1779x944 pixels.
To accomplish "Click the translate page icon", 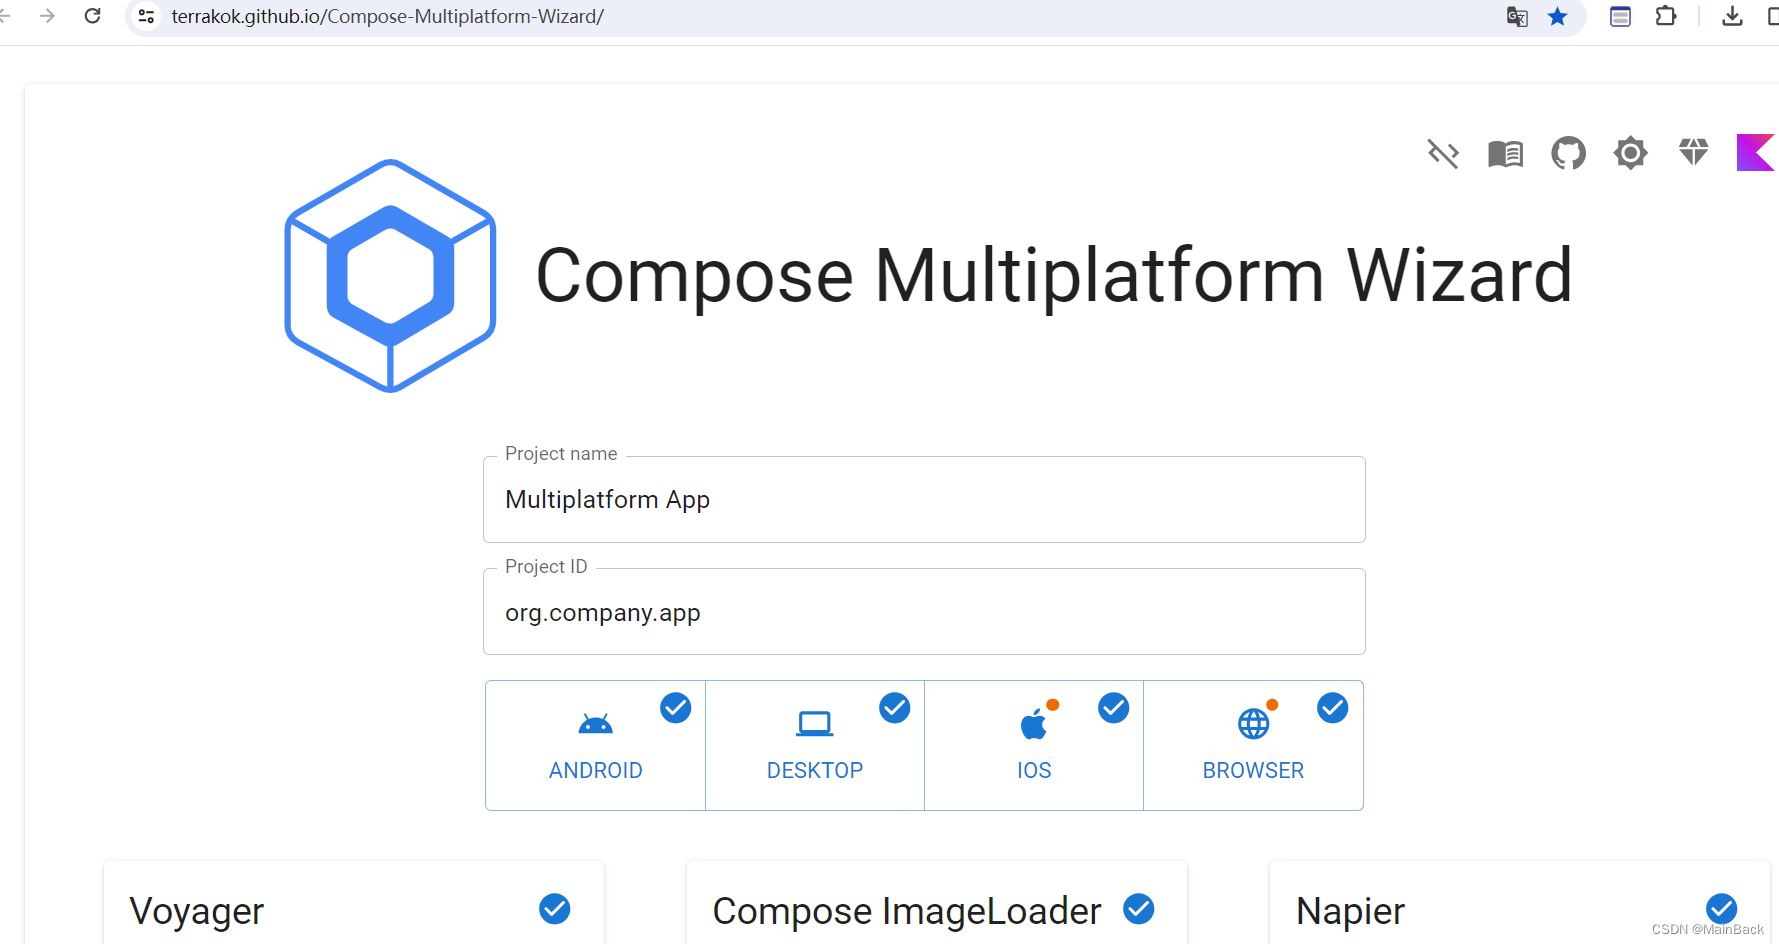I will tap(1517, 16).
